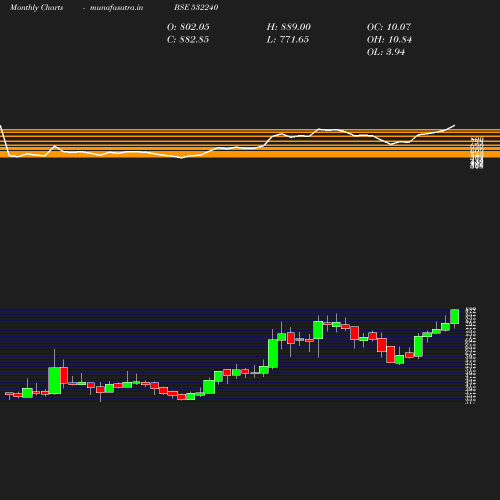The width and height of the screenshot is (500, 500).
Task: Select the "BSE 532240" symbol label
Action: (x=196, y=7)
